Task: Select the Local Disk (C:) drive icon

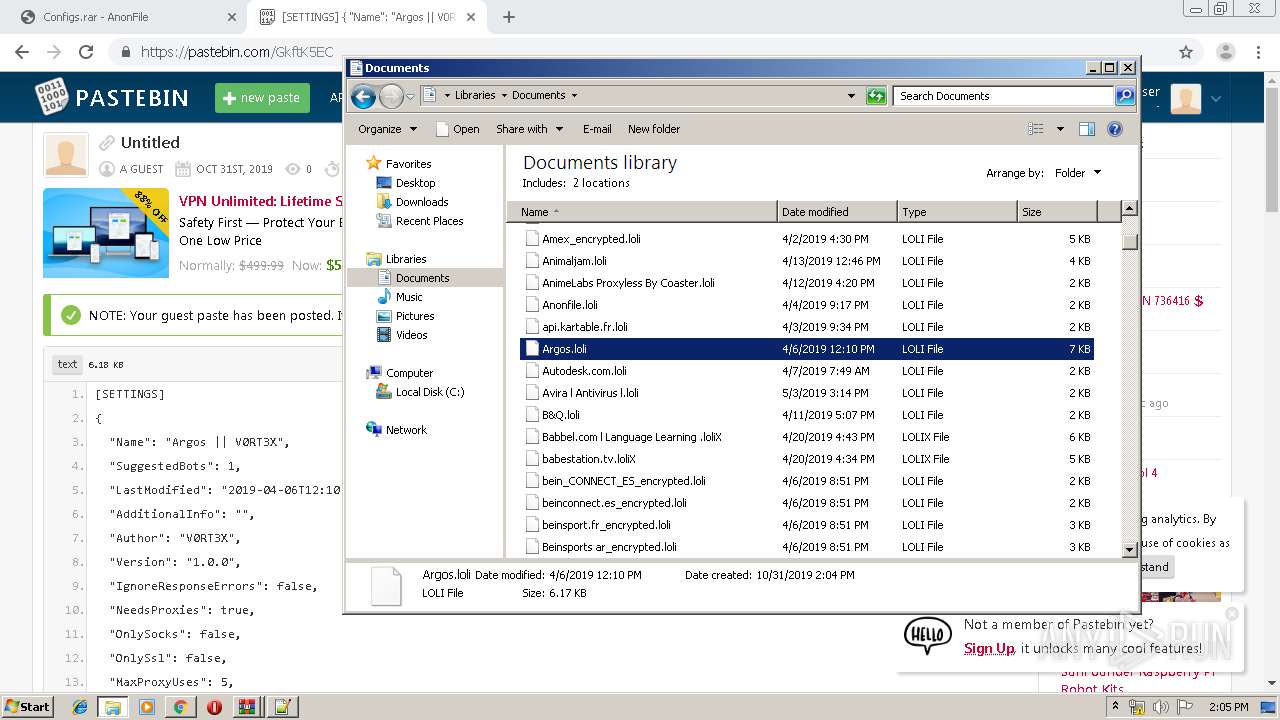Action: [x=384, y=392]
